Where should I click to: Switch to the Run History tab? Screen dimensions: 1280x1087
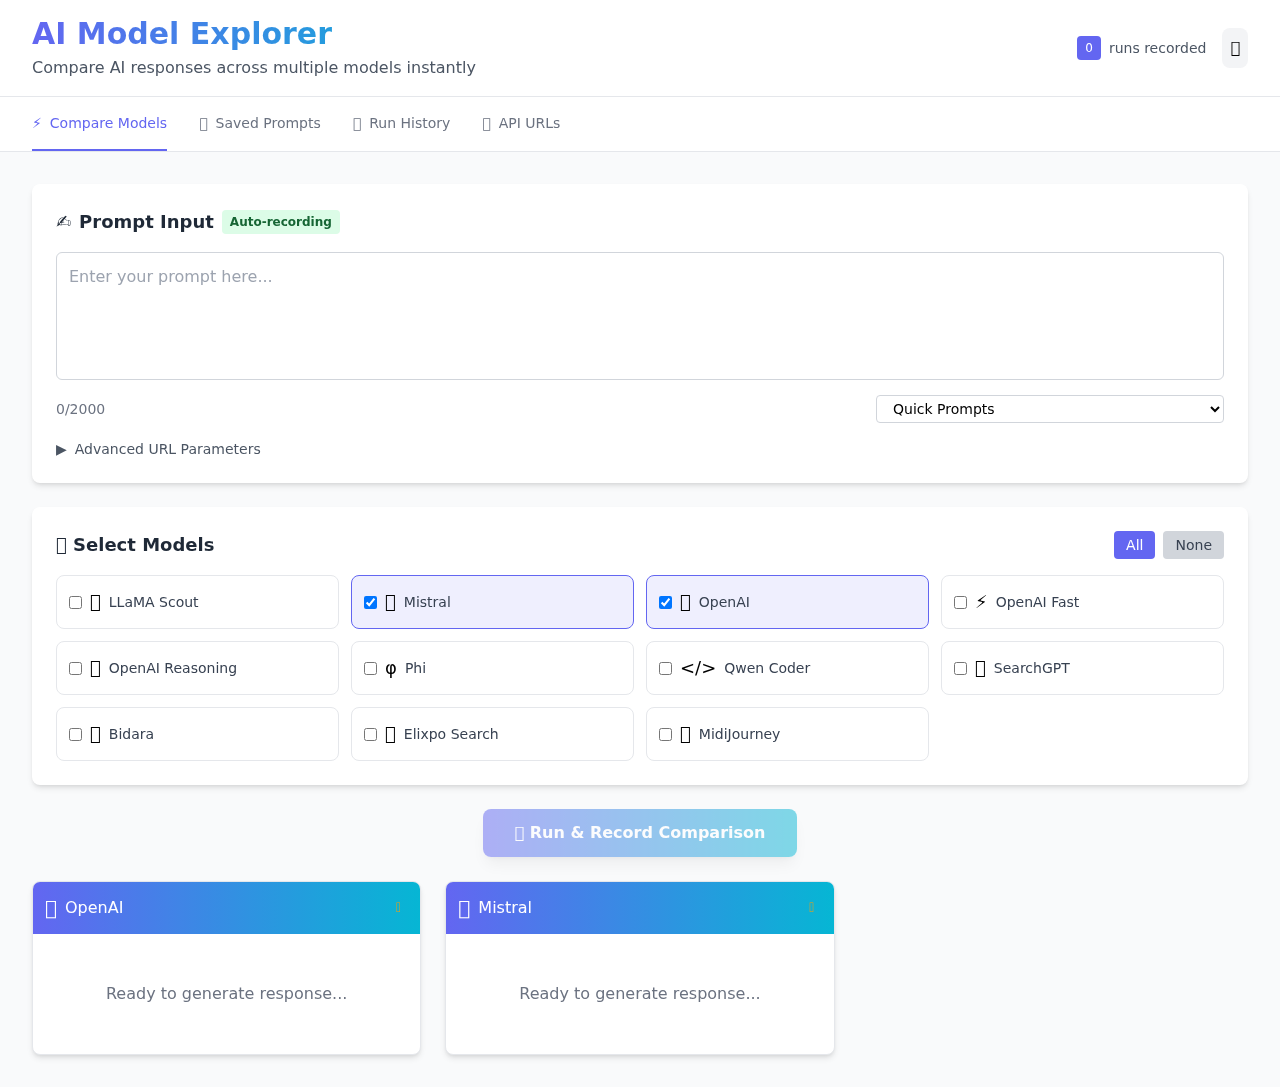pos(401,123)
